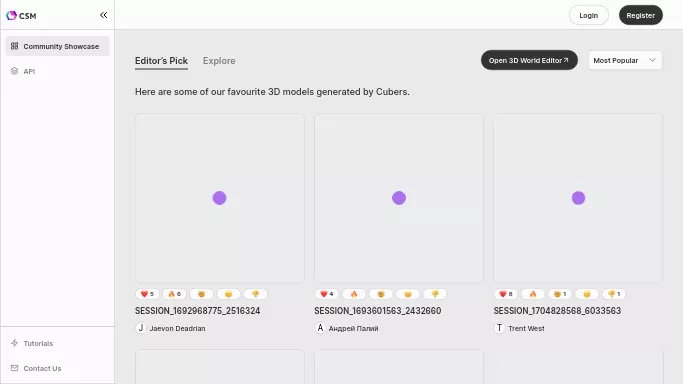Launch the Open 3D World Editor button
This screenshot has width=683, height=384.
pyautogui.click(x=529, y=60)
